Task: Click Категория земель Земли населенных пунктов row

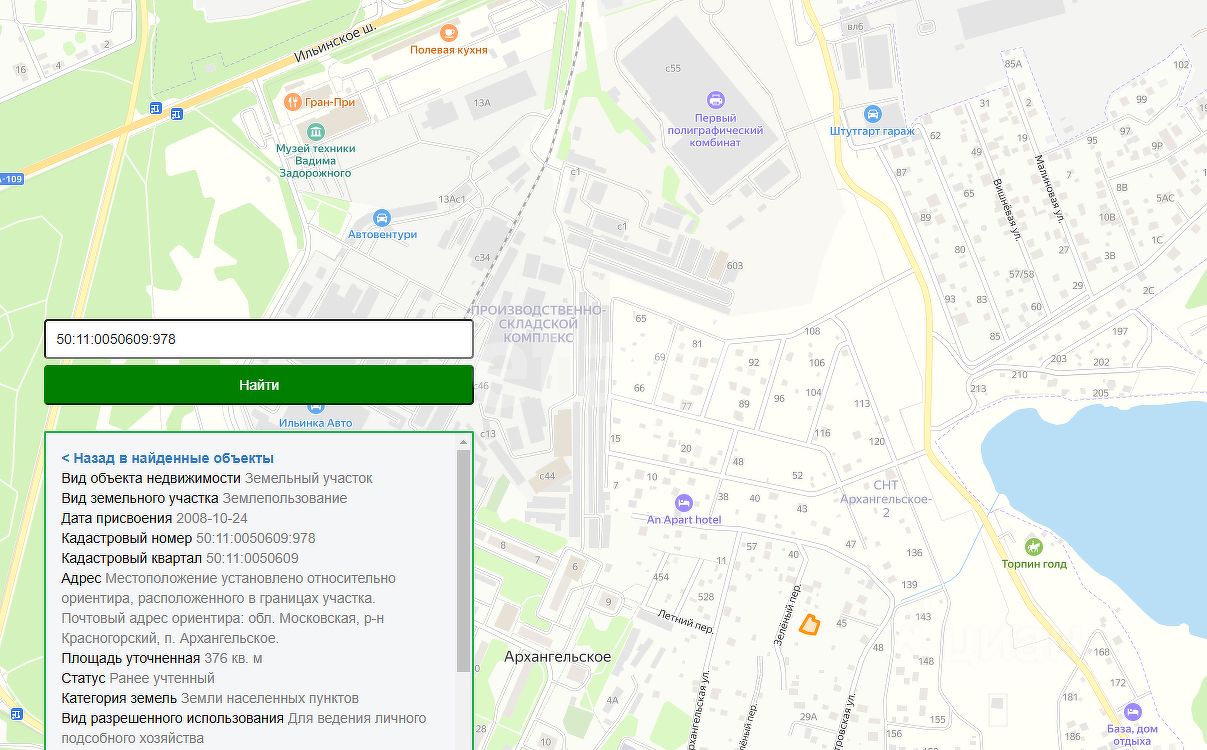Action: coord(210,698)
